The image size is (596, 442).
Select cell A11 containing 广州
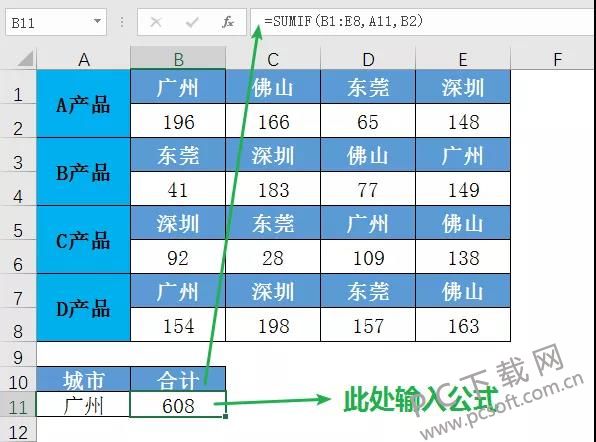point(84,404)
